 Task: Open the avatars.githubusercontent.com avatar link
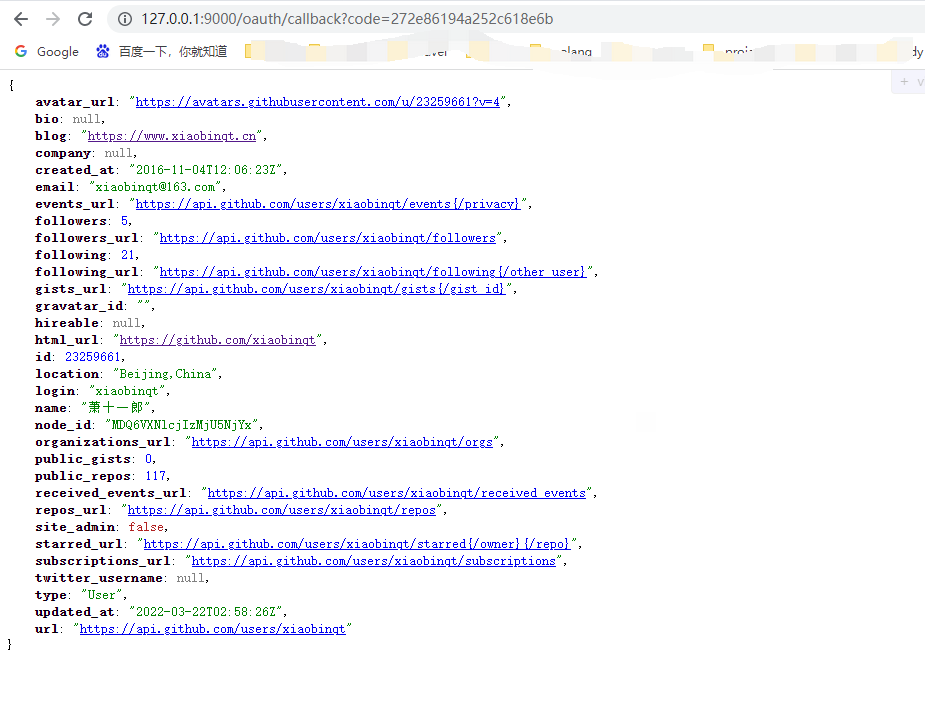pyautogui.click(x=317, y=102)
